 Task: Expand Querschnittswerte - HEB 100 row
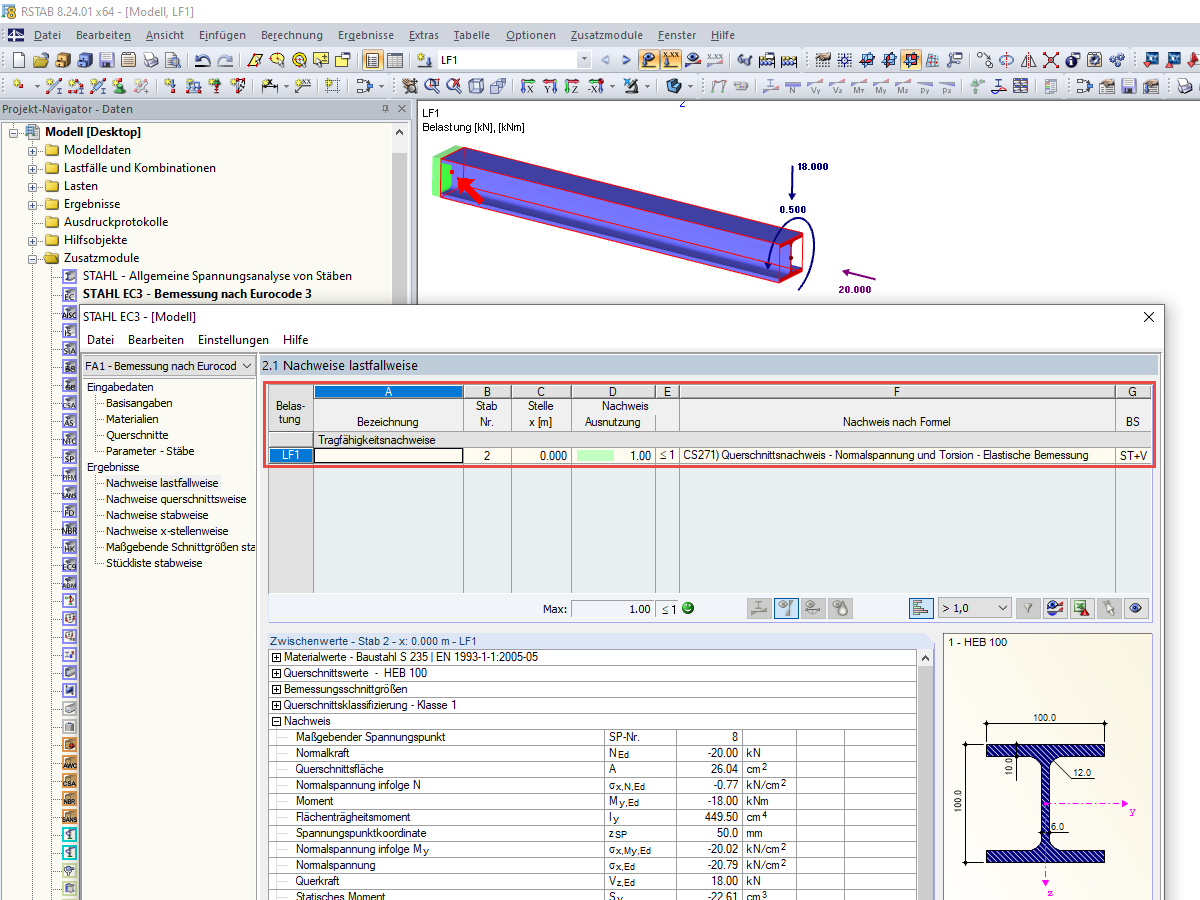pyautogui.click(x=276, y=673)
